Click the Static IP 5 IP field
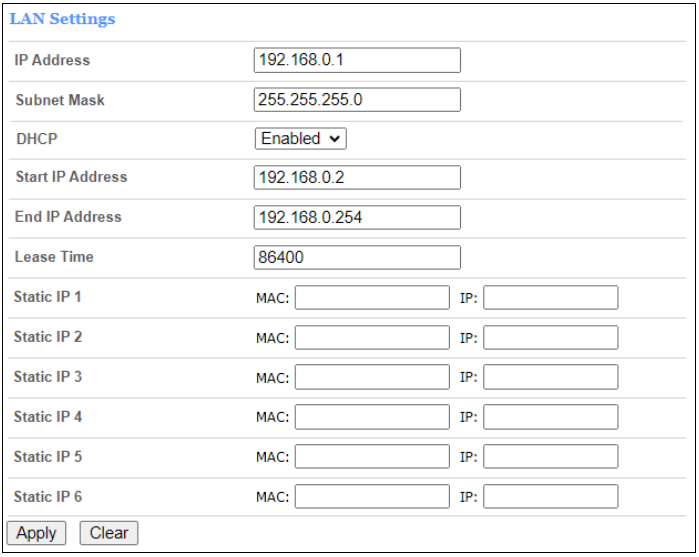 [551, 457]
